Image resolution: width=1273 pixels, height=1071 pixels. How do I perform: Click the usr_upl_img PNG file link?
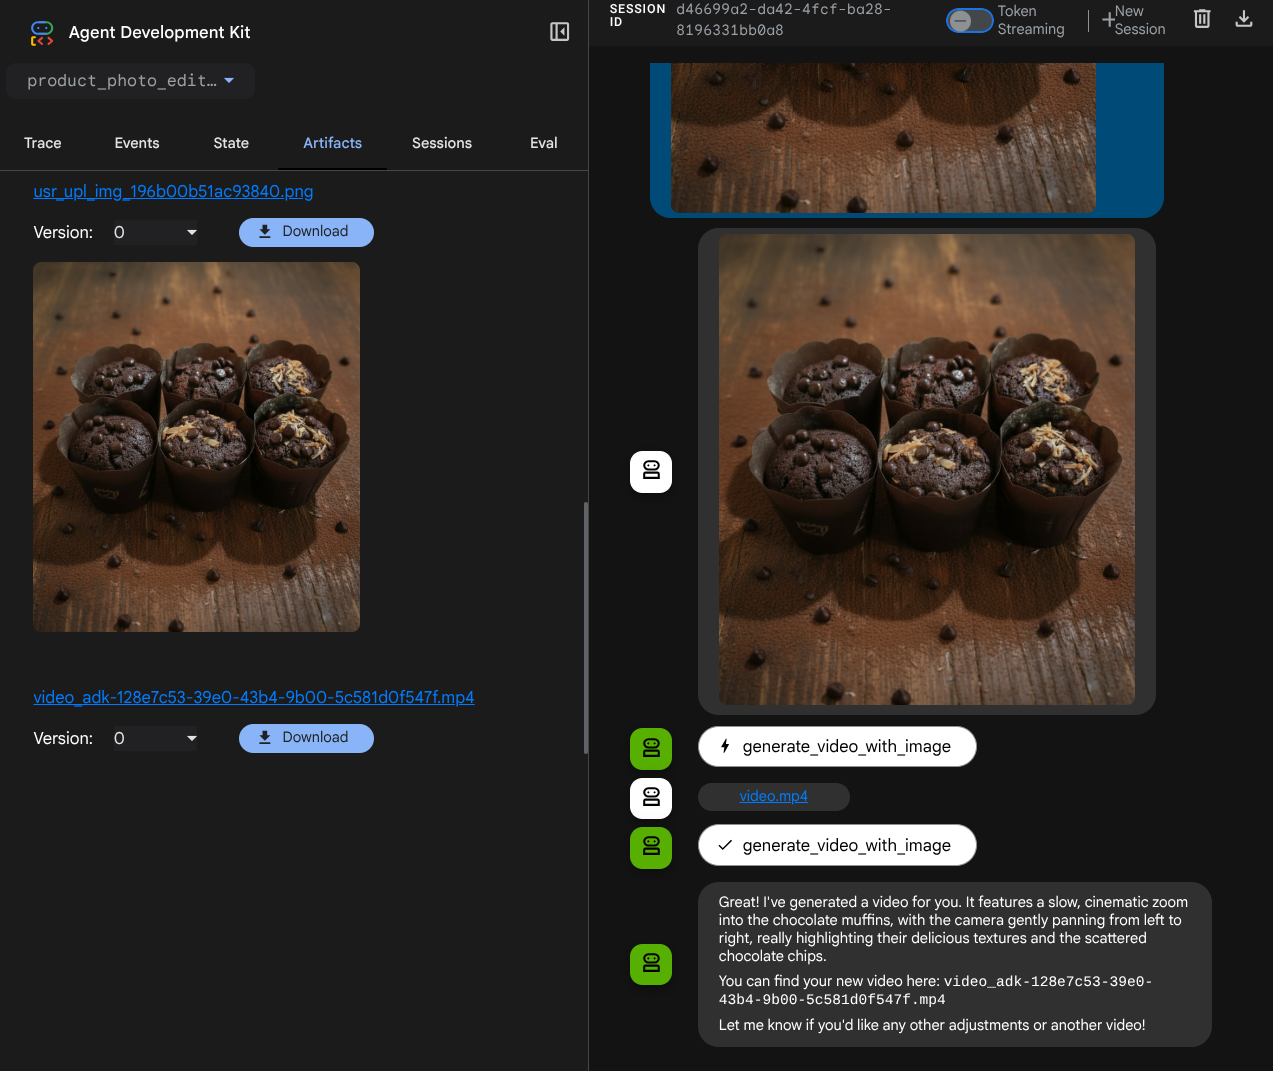[173, 192]
